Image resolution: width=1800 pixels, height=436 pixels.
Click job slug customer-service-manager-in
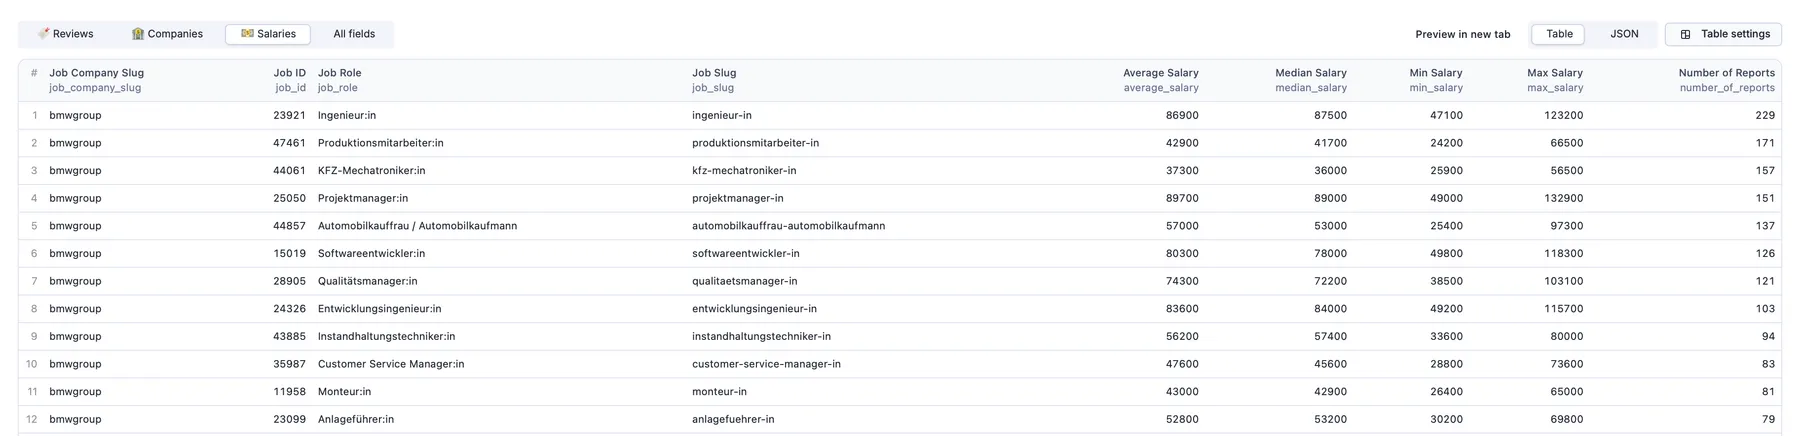point(766,364)
